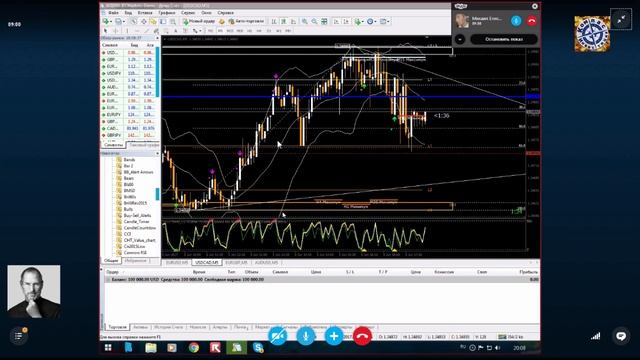Select the candlestick chart type icon
640x360 pixels.
click(284, 21)
